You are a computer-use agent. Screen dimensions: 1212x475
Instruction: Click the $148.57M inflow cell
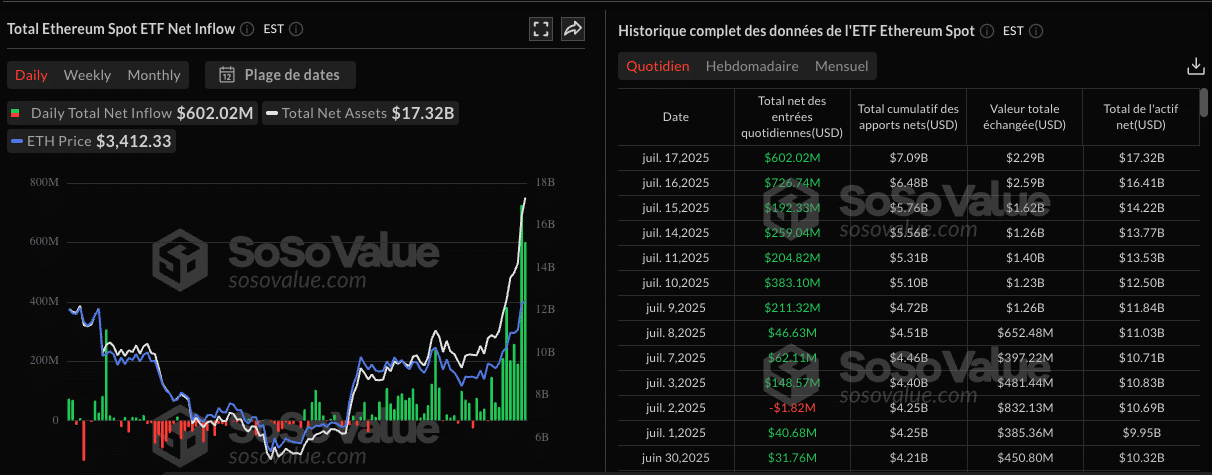click(x=792, y=383)
